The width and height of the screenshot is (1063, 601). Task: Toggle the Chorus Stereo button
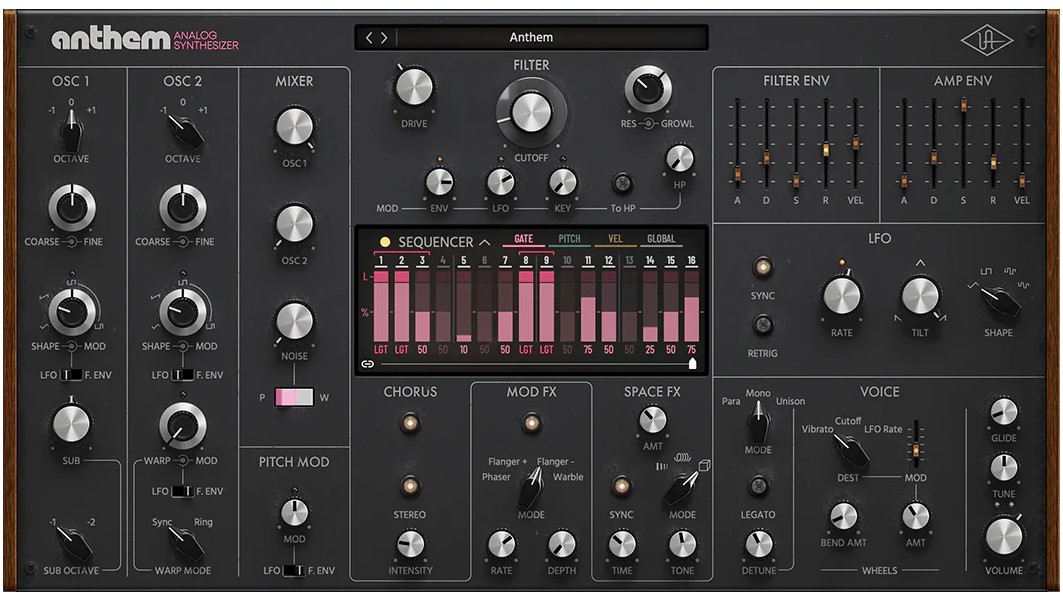(x=409, y=486)
